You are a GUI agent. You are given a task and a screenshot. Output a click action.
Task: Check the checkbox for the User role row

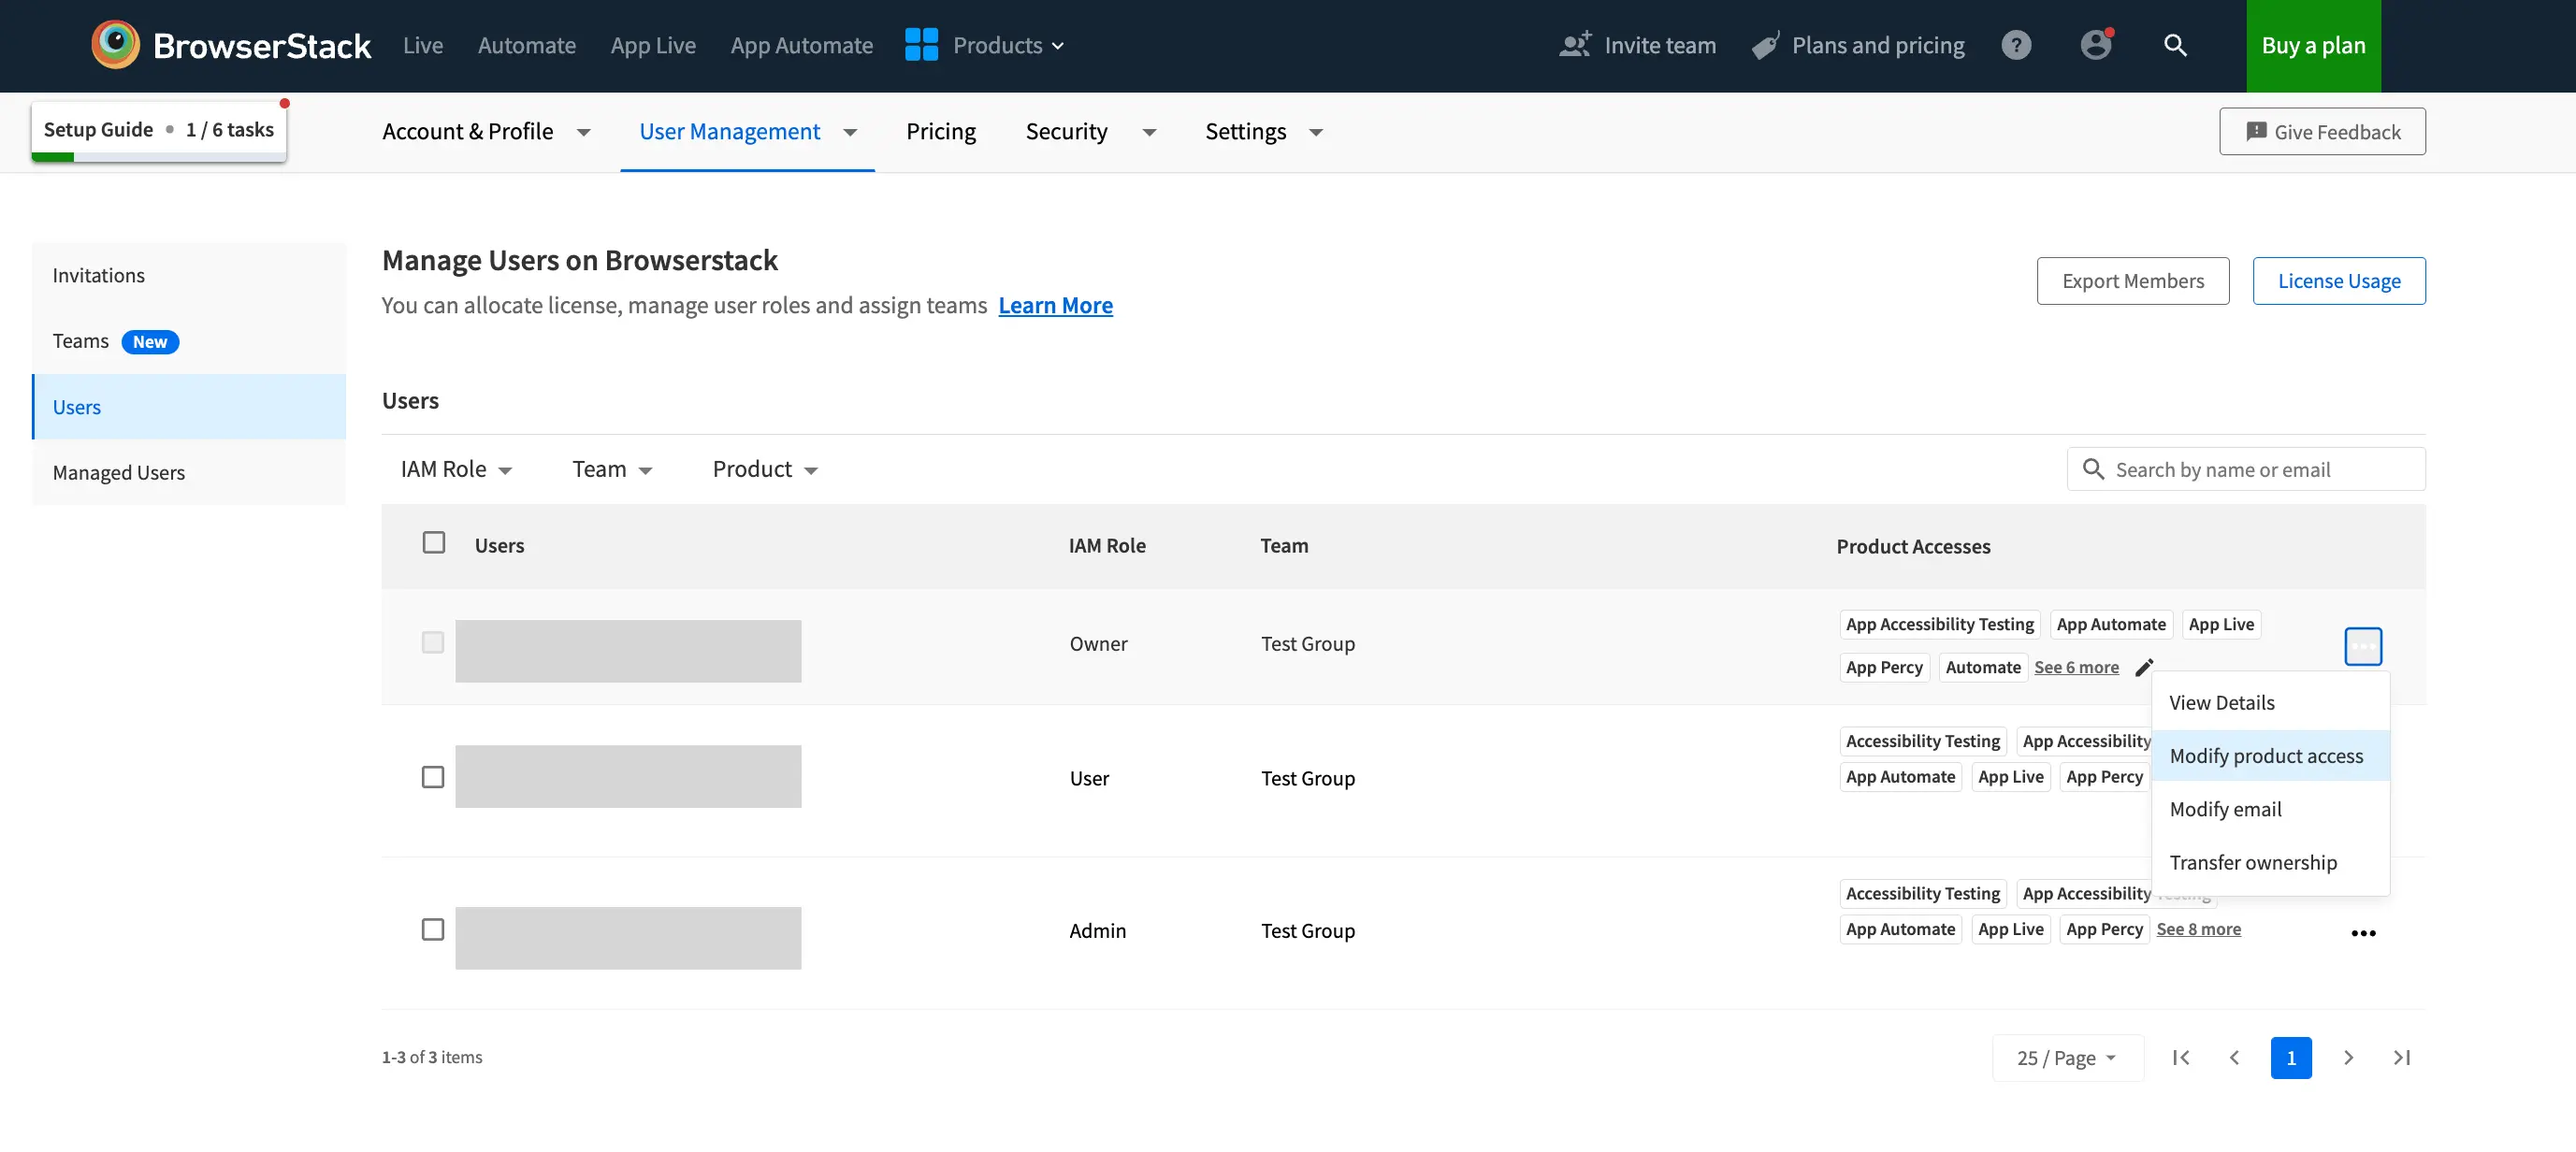pos(433,777)
